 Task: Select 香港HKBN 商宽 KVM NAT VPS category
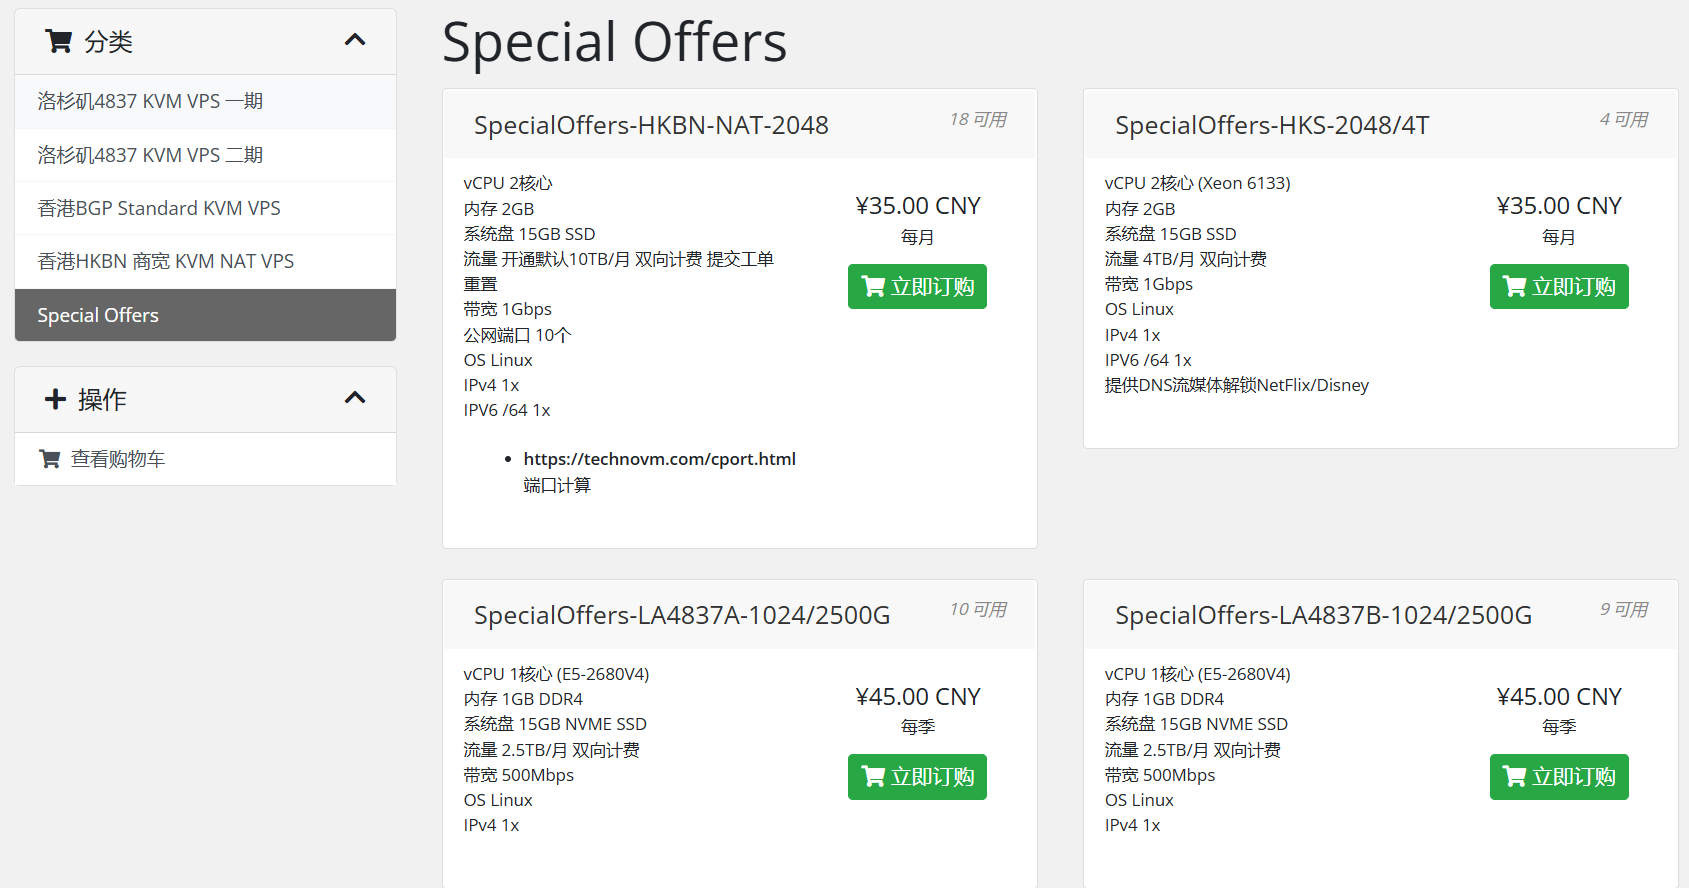click(x=166, y=261)
